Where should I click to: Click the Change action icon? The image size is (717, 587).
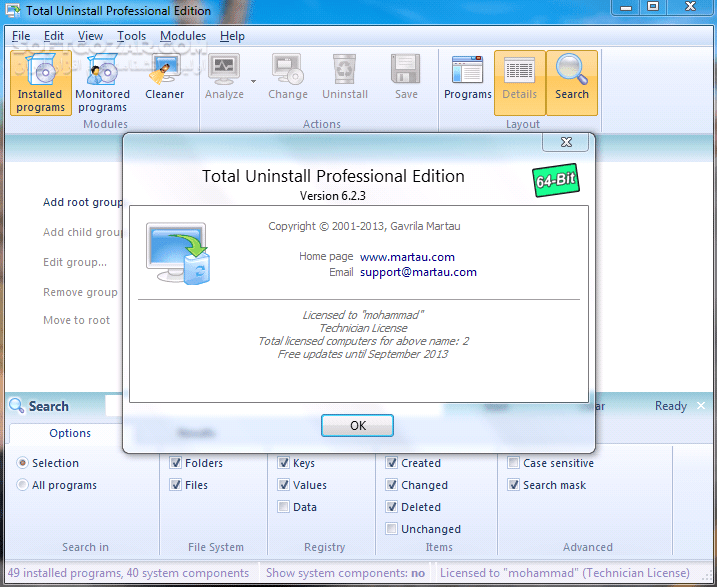288,69
